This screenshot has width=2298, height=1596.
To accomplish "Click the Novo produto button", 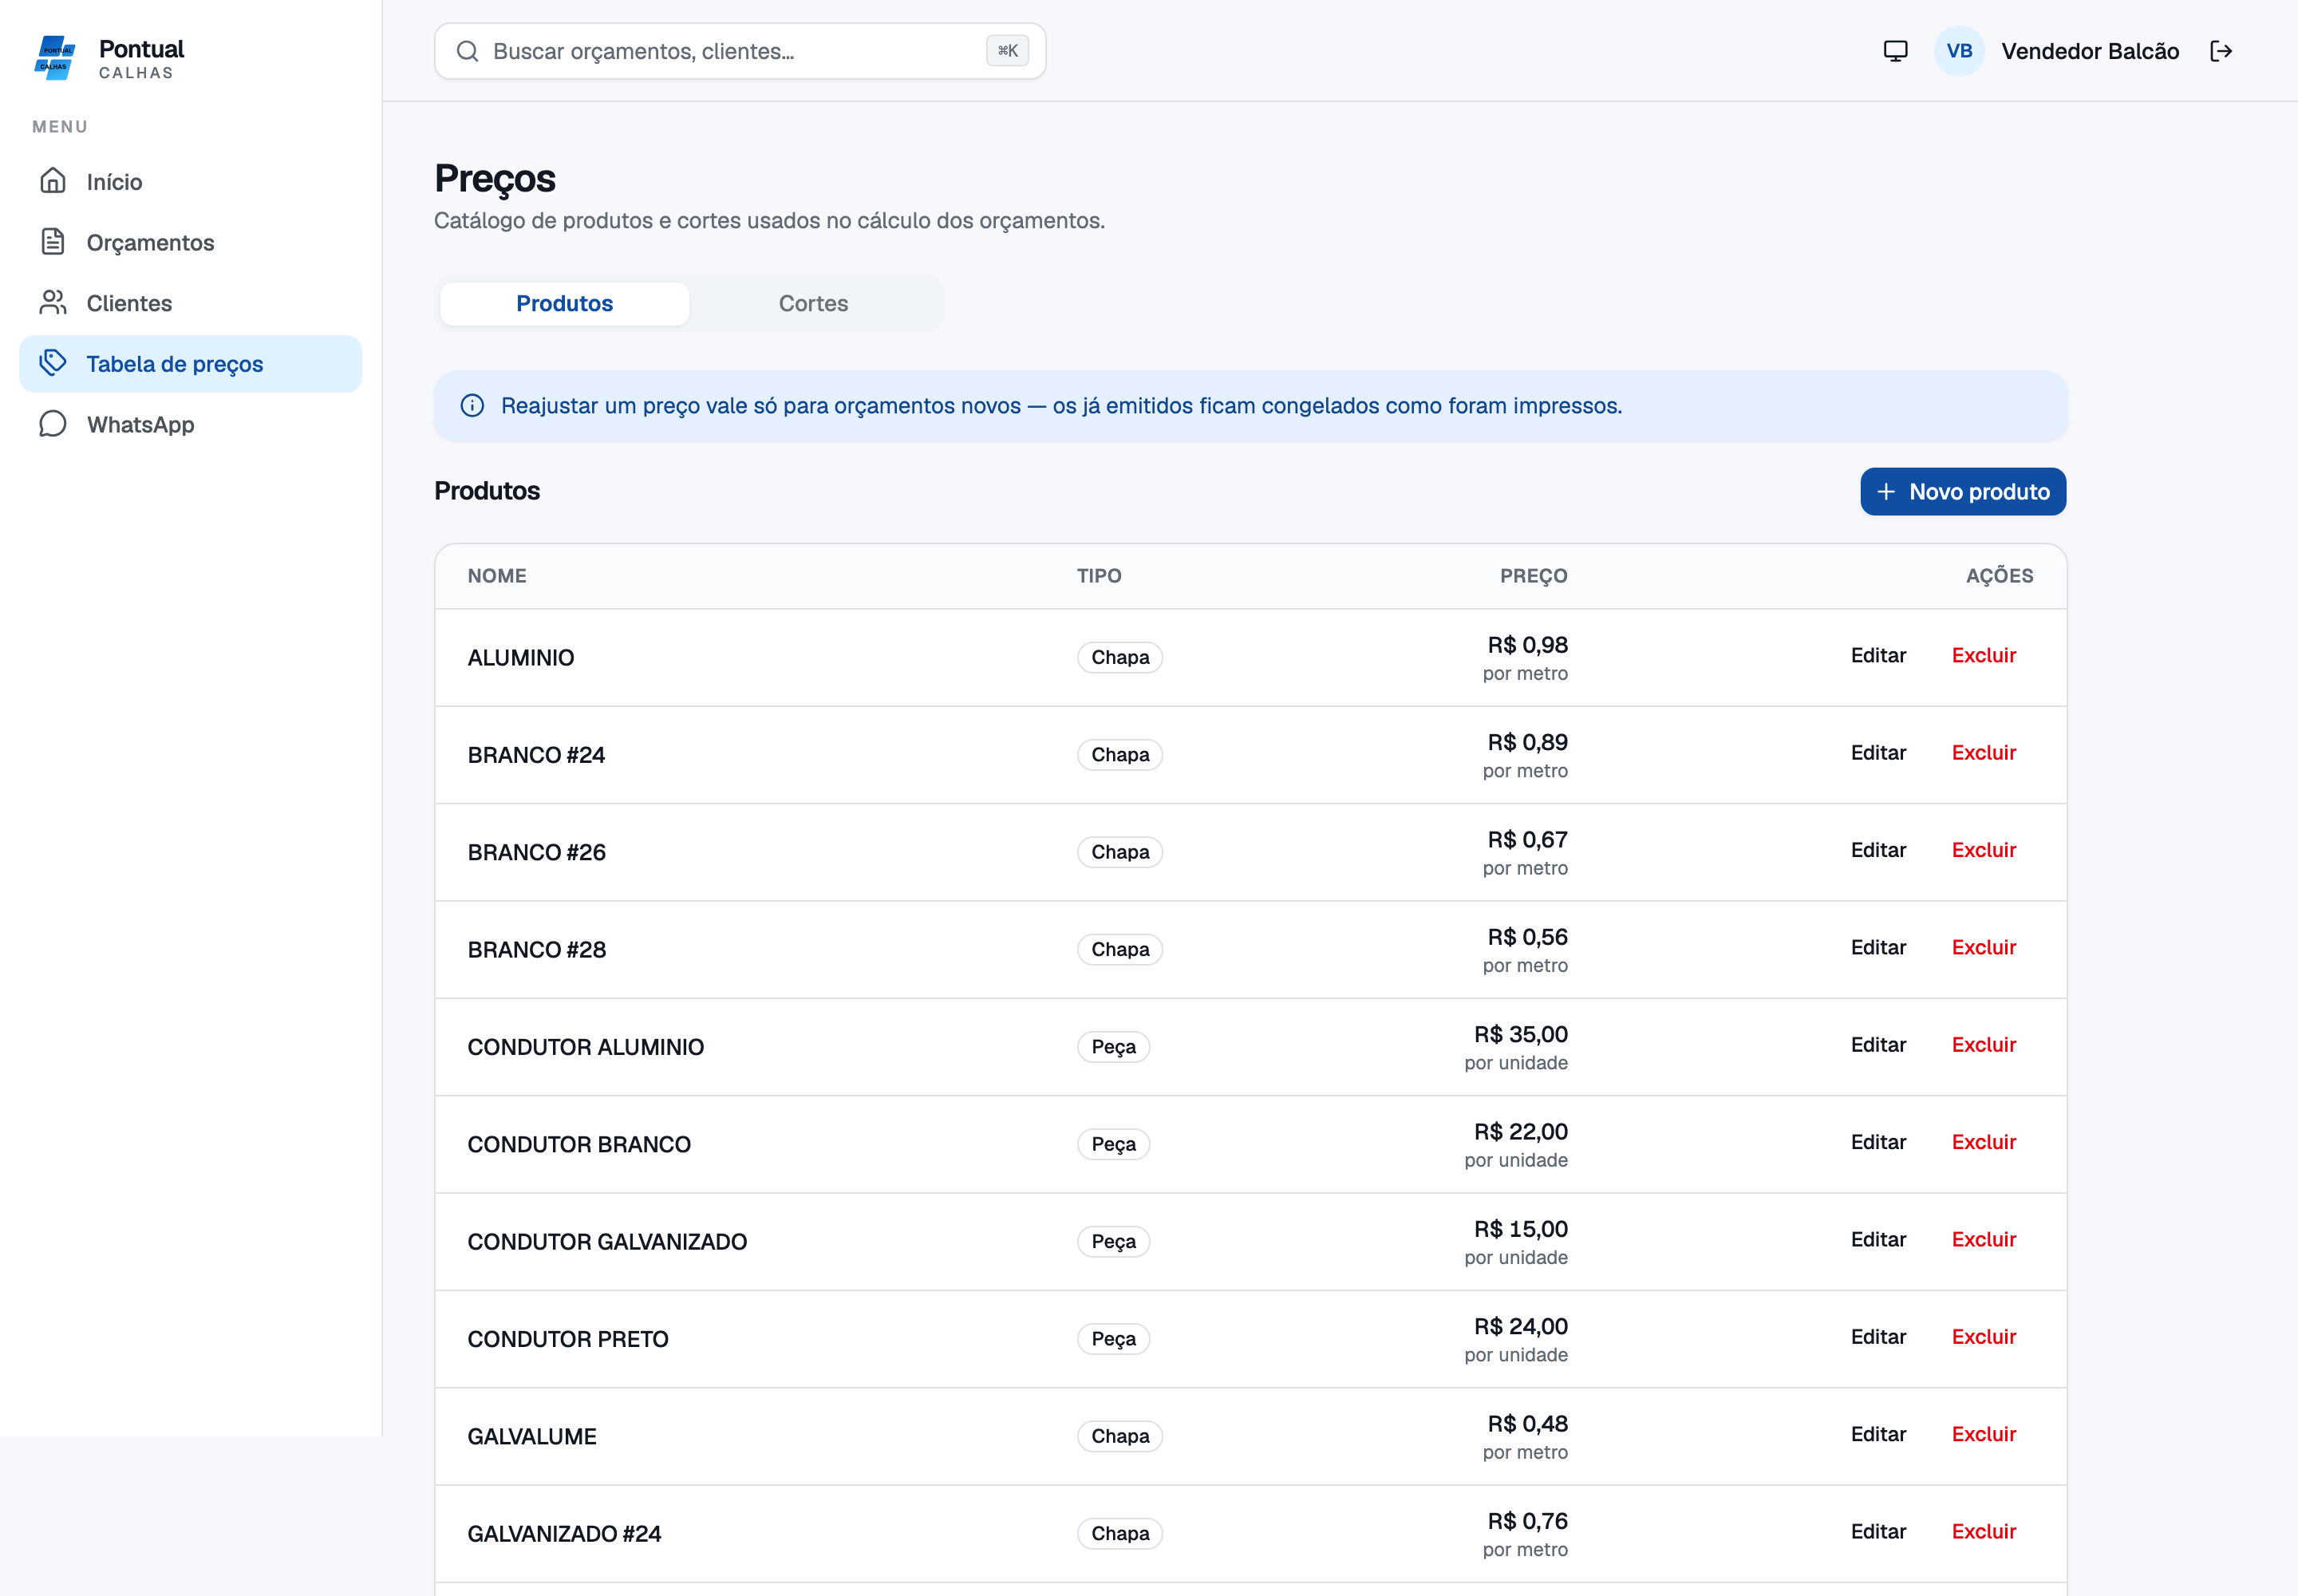I will point(1963,492).
